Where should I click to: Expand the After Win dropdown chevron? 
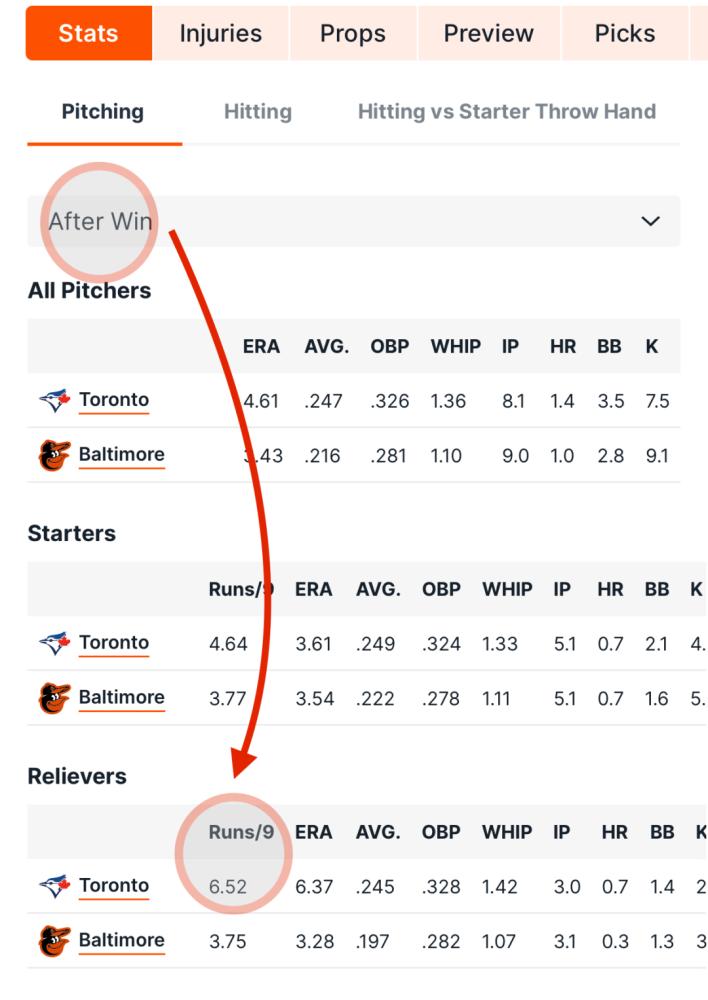pos(650,221)
